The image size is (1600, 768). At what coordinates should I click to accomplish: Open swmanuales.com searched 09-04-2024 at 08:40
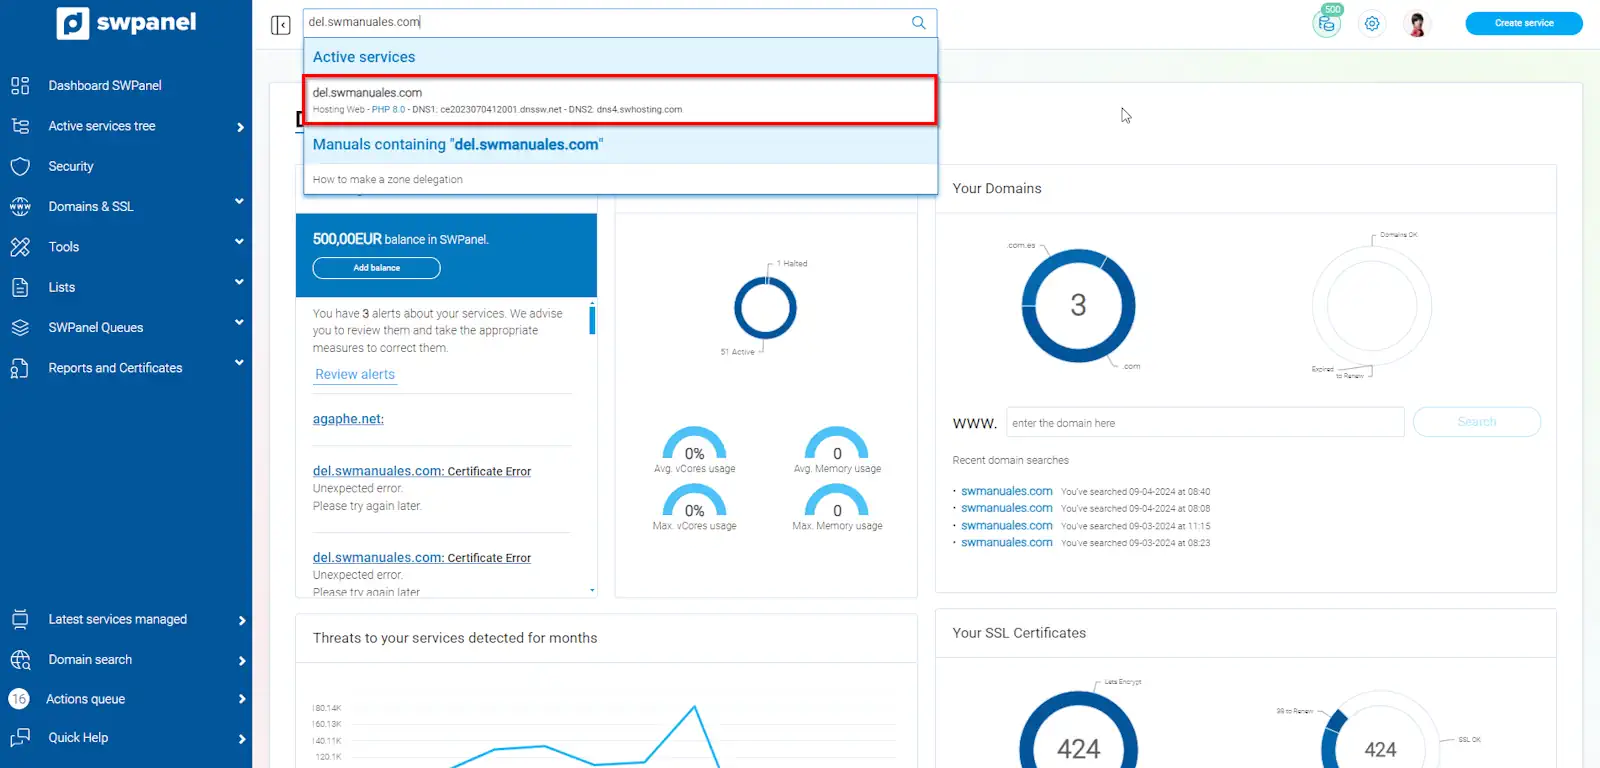[x=1007, y=491]
